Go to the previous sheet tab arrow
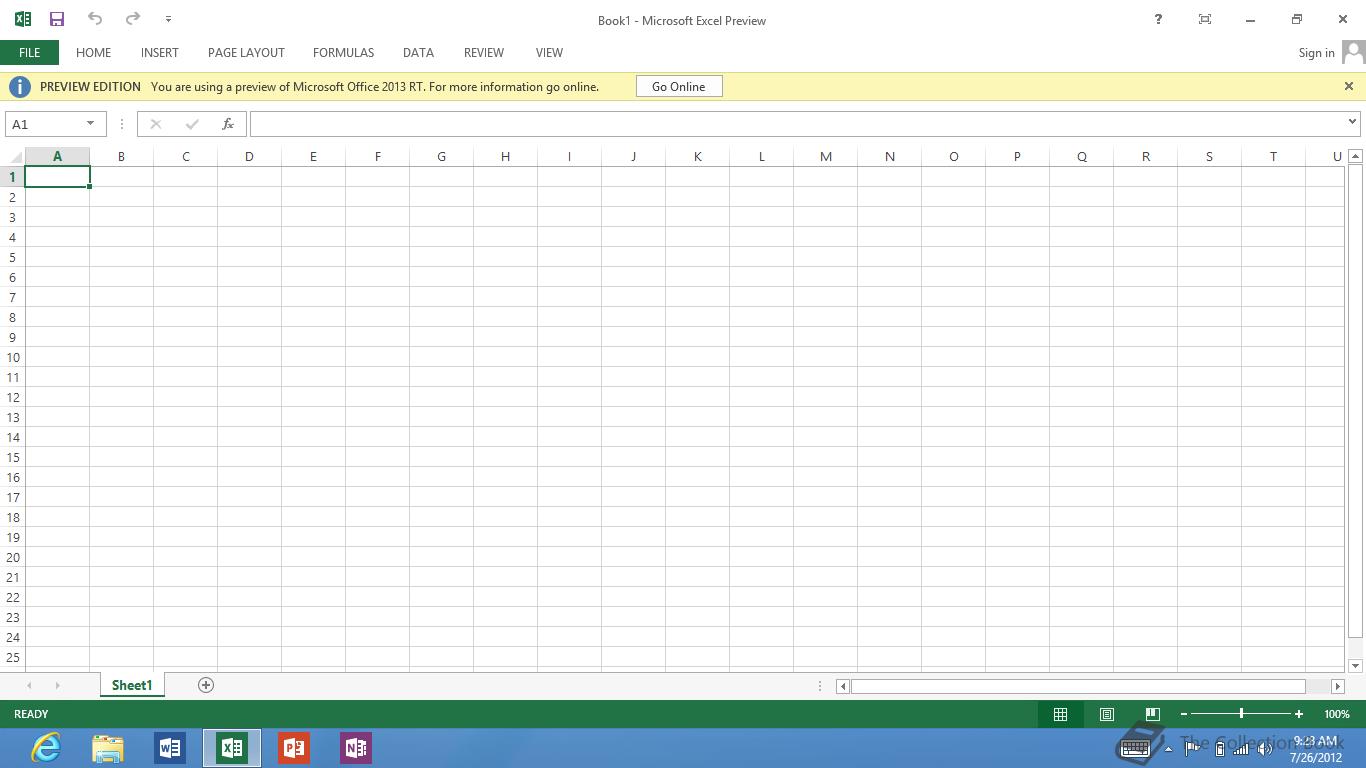 [29, 685]
